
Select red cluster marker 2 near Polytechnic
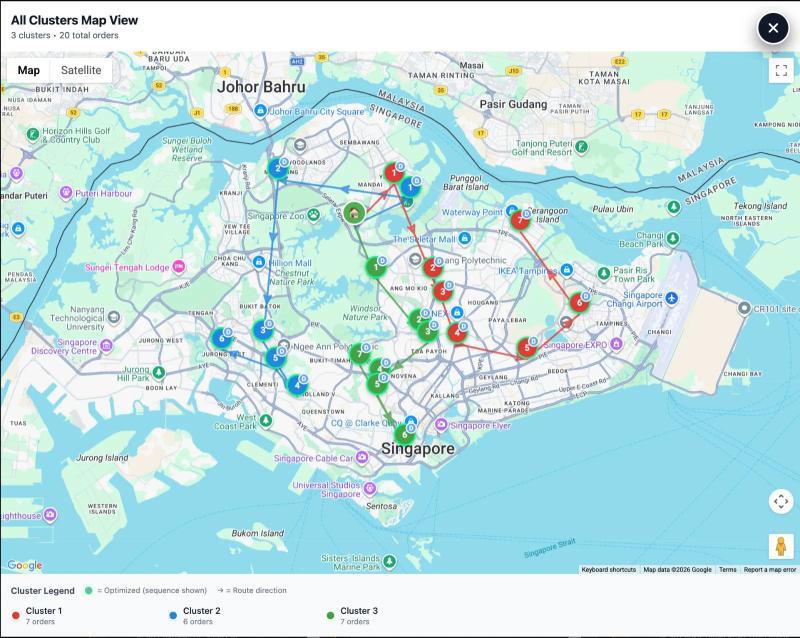click(433, 267)
